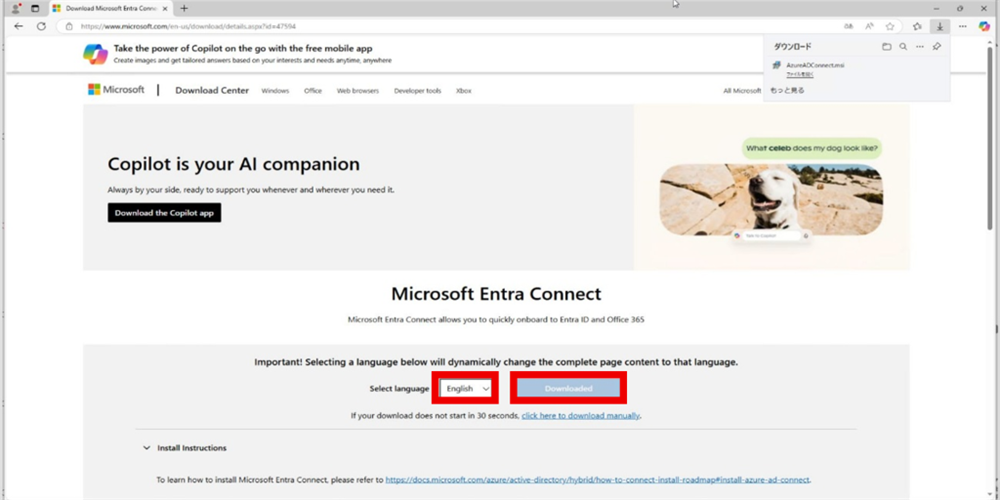Go back to previous page
The width and height of the screenshot is (1000, 500).
(18, 26)
